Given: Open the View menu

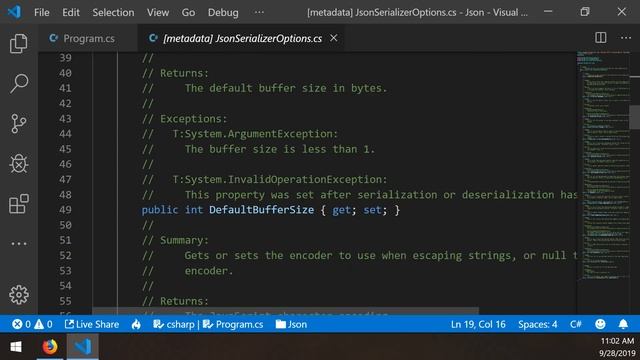Looking at the screenshot, I should tap(158, 12).
